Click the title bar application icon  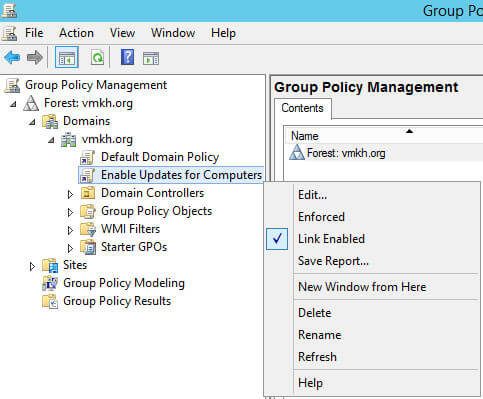[x=9, y=10]
